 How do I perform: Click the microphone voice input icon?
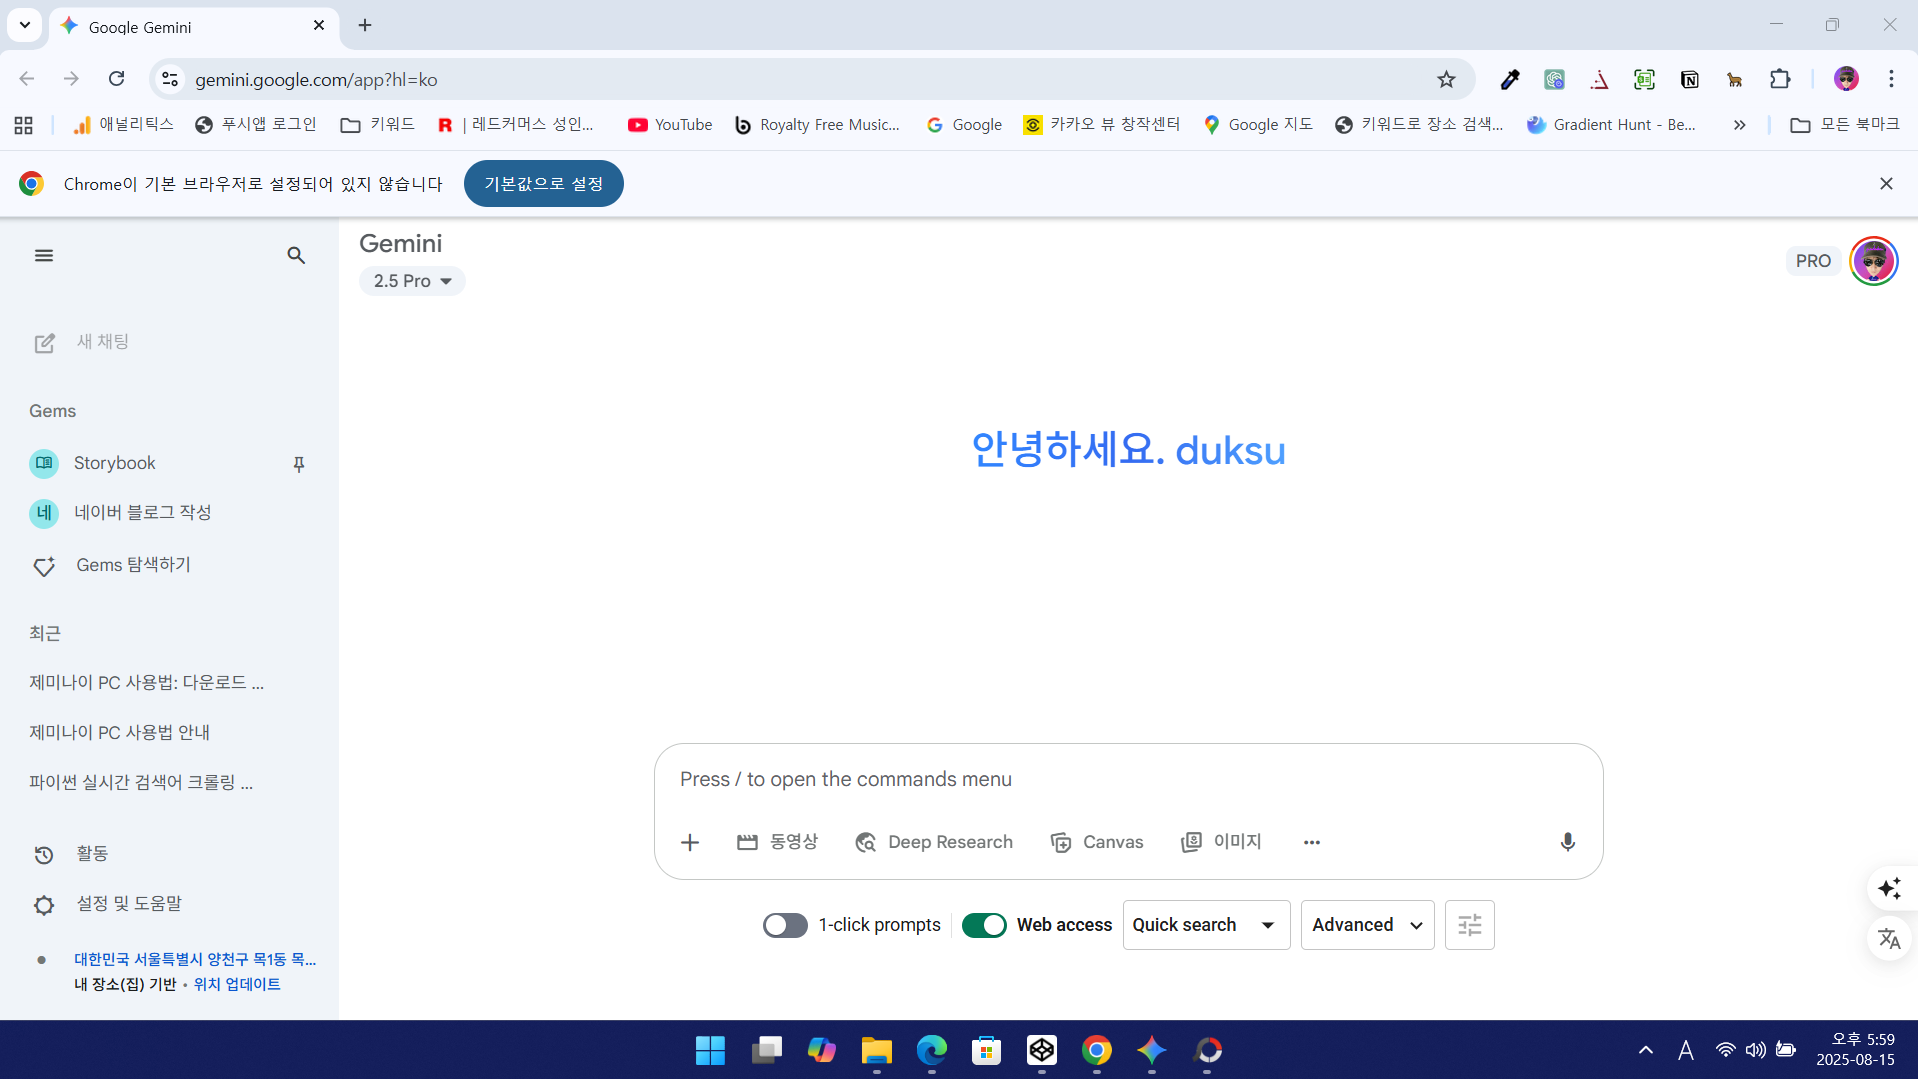click(x=1567, y=842)
